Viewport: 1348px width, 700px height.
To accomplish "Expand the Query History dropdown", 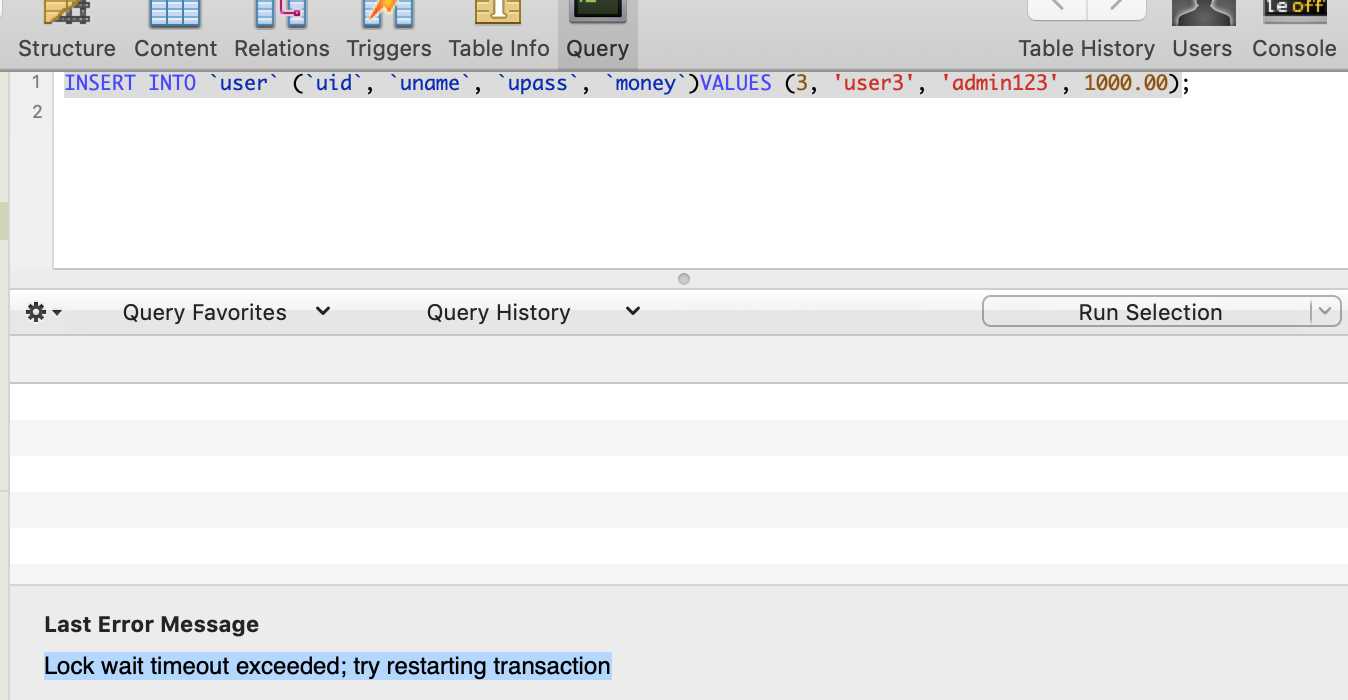I will point(533,312).
